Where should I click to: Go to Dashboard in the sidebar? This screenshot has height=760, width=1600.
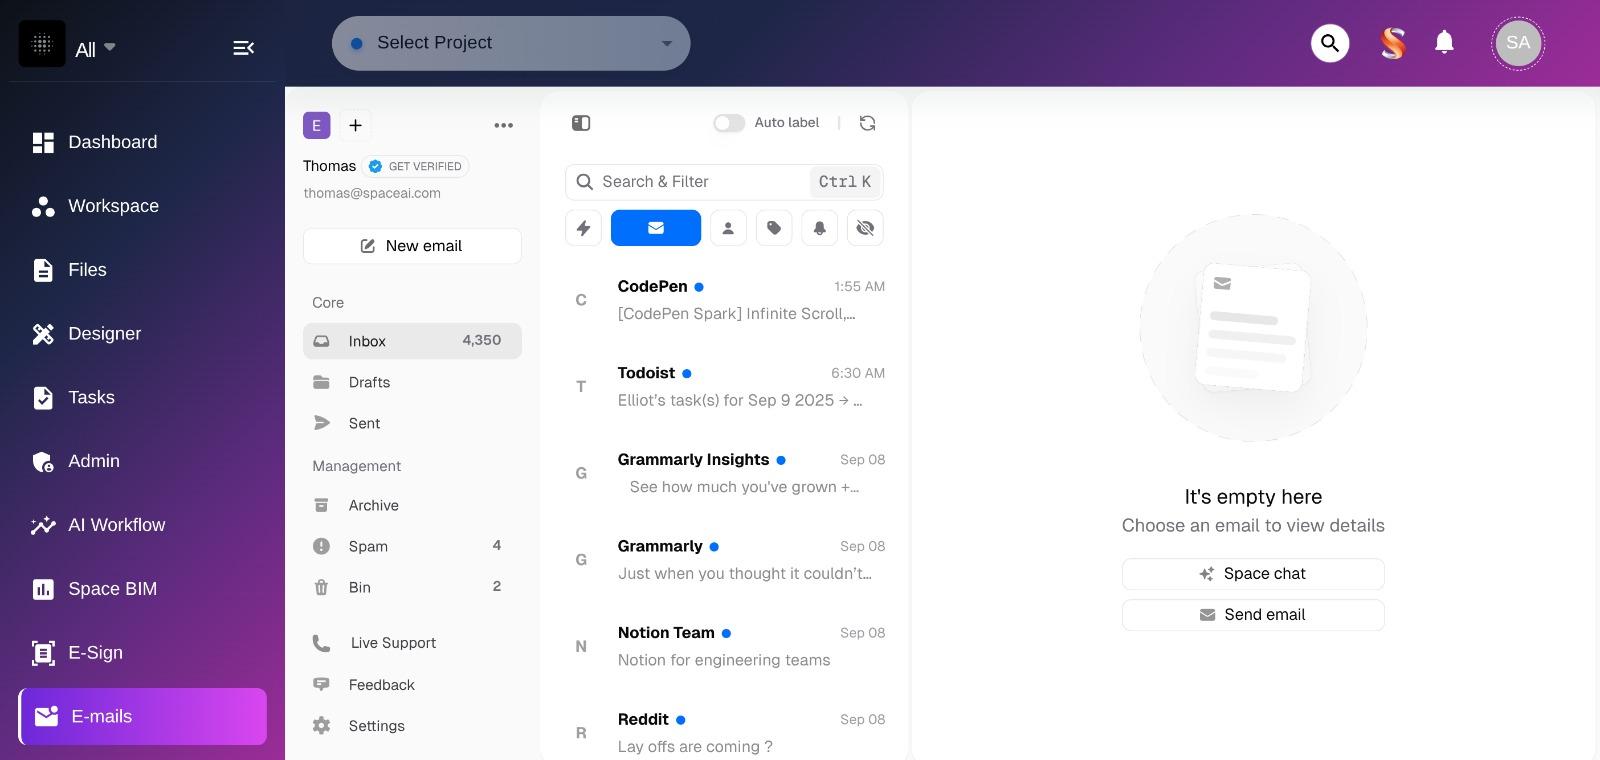(112, 142)
